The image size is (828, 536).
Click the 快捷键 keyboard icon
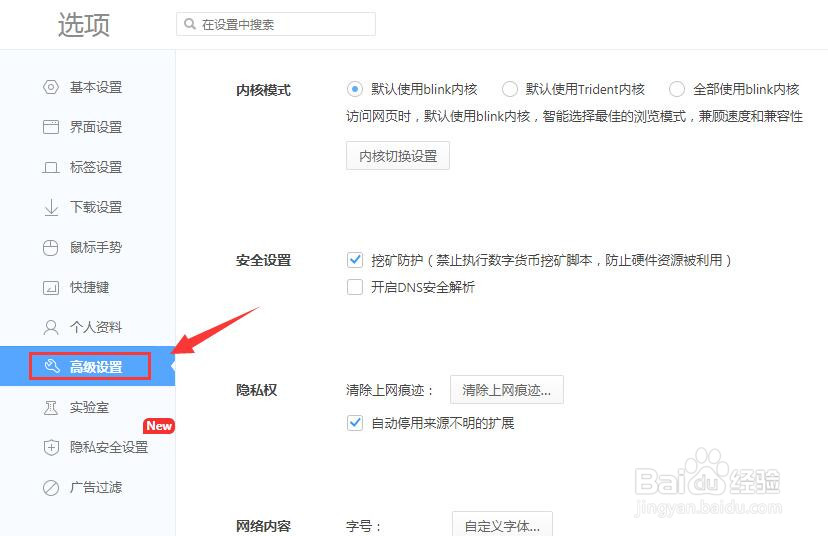tap(51, 288)
